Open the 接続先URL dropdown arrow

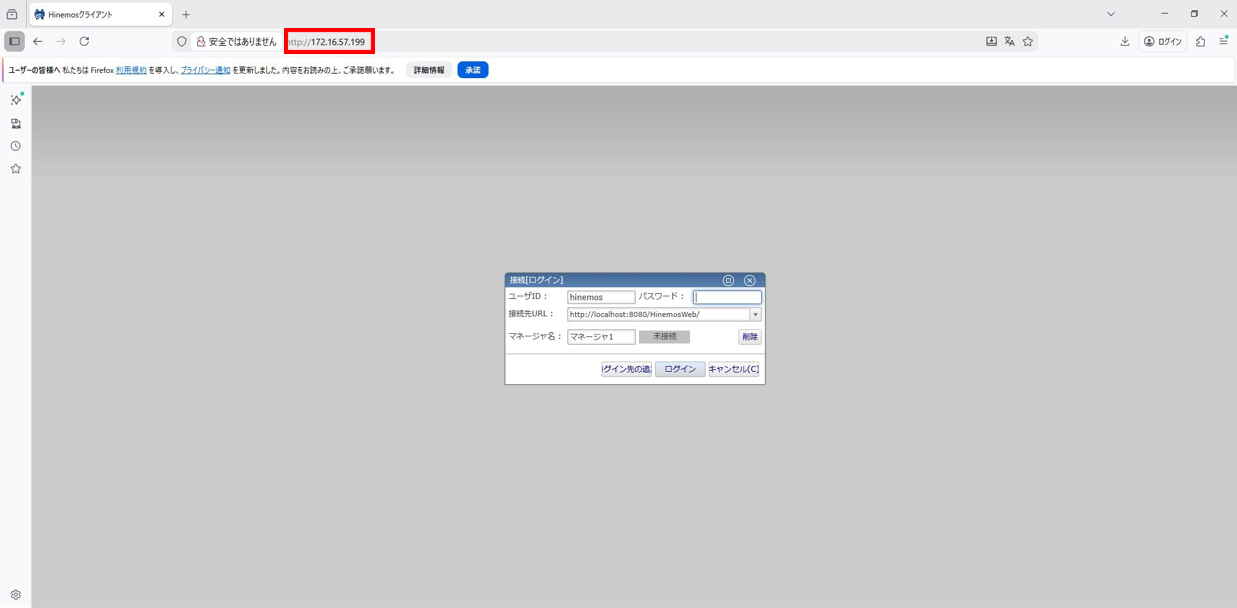pos(755,314)
